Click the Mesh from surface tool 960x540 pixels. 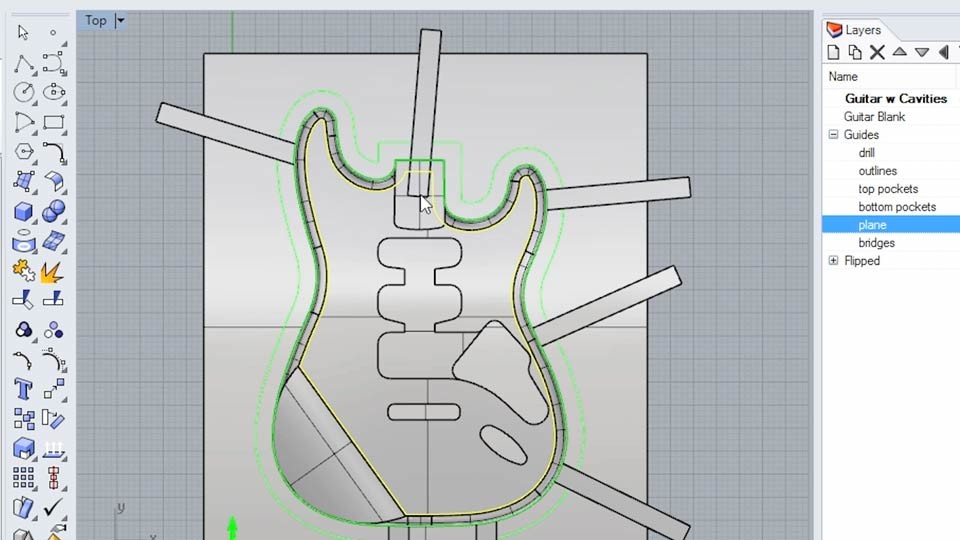(x=53, y=241)
